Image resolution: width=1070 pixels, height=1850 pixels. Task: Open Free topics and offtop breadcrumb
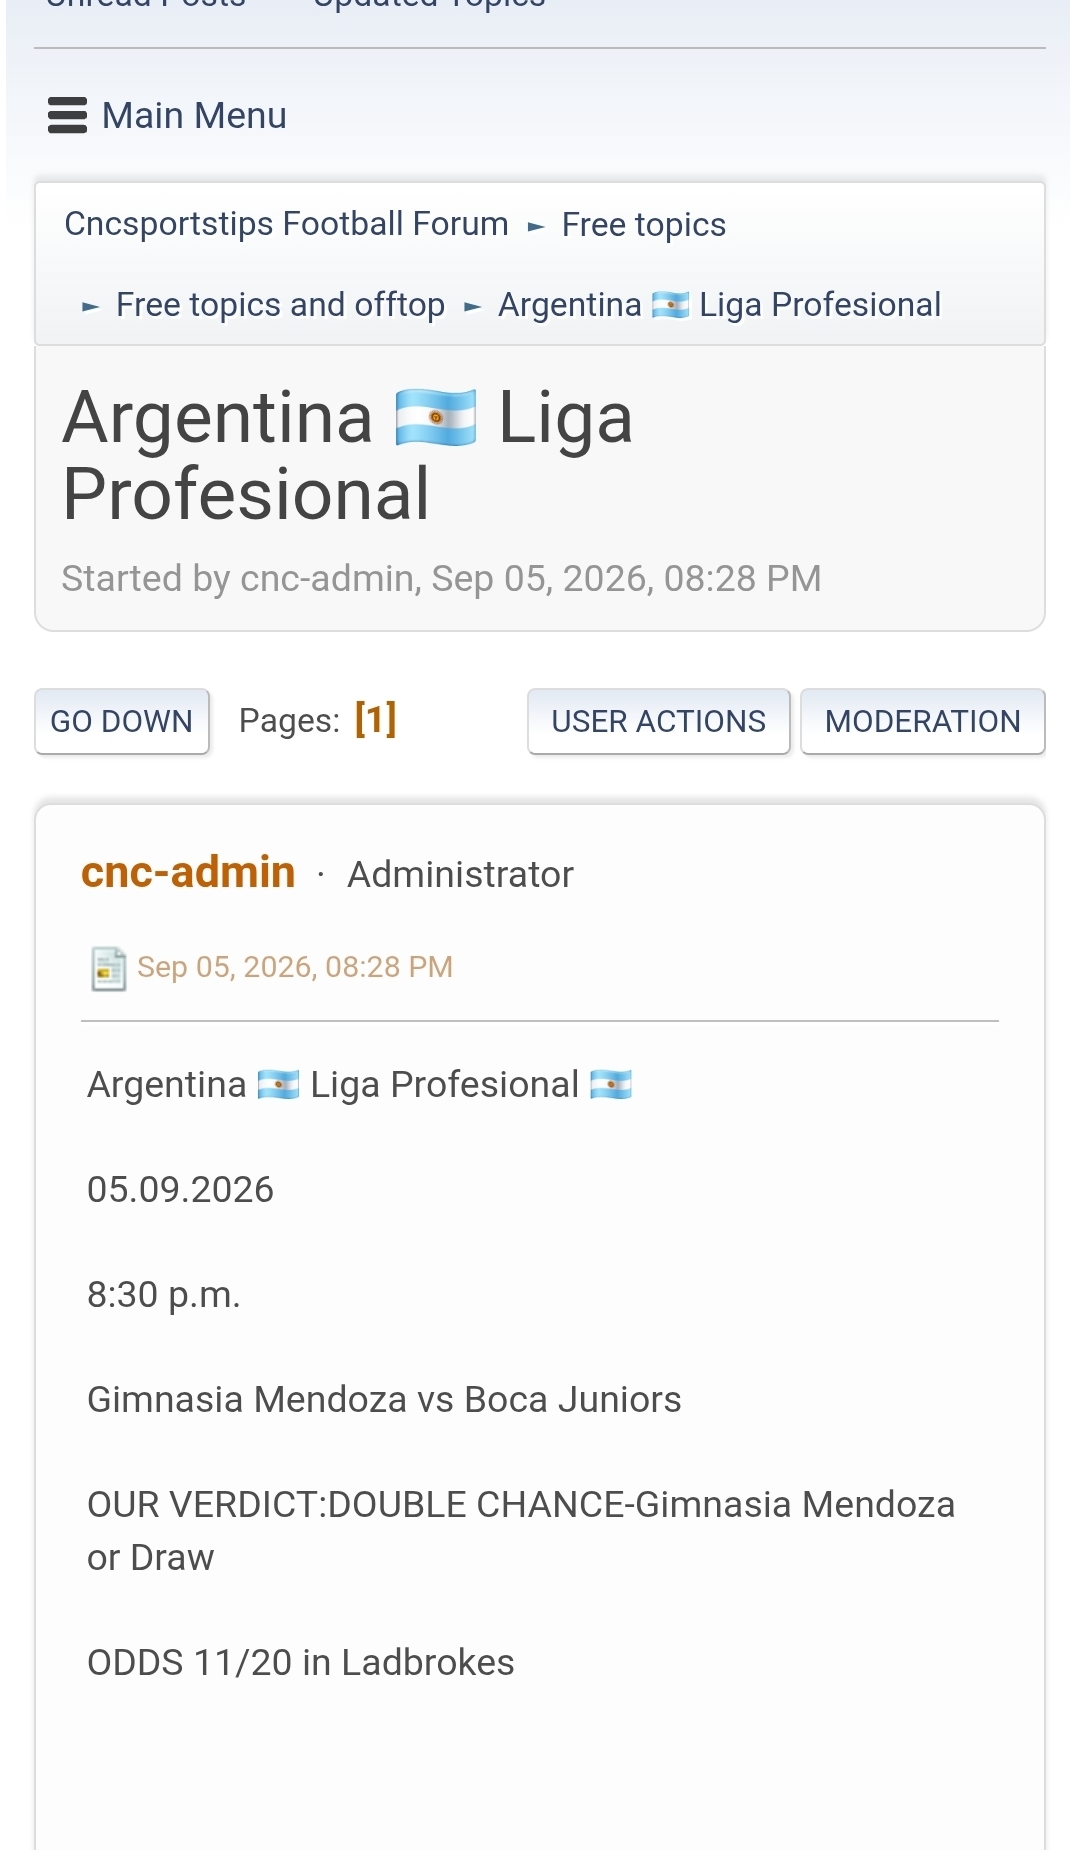(x=280, y=305)
